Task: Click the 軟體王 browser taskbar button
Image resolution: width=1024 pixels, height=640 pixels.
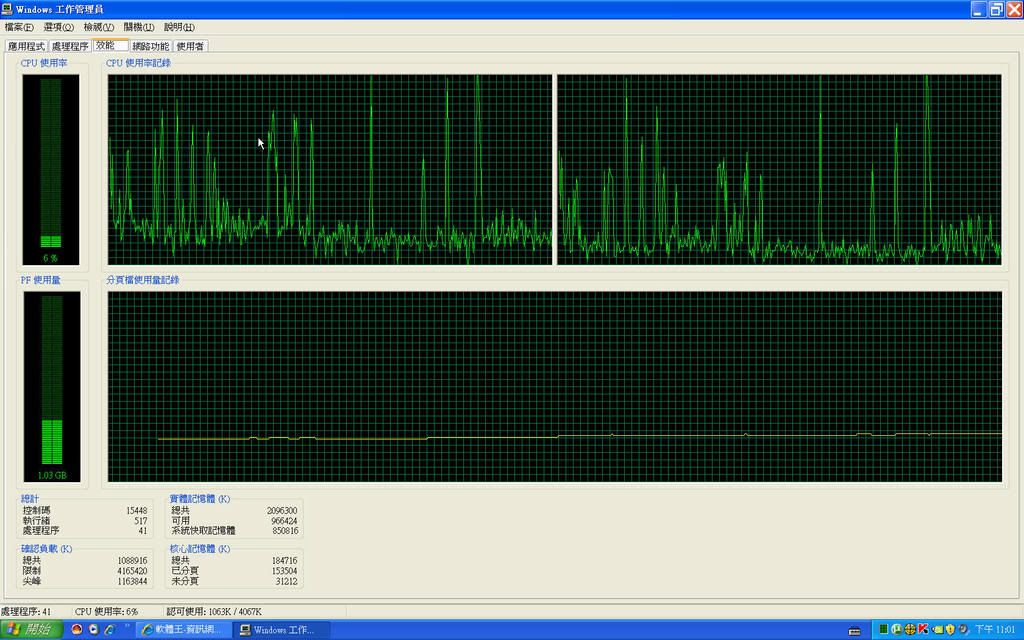Action: 183,629
